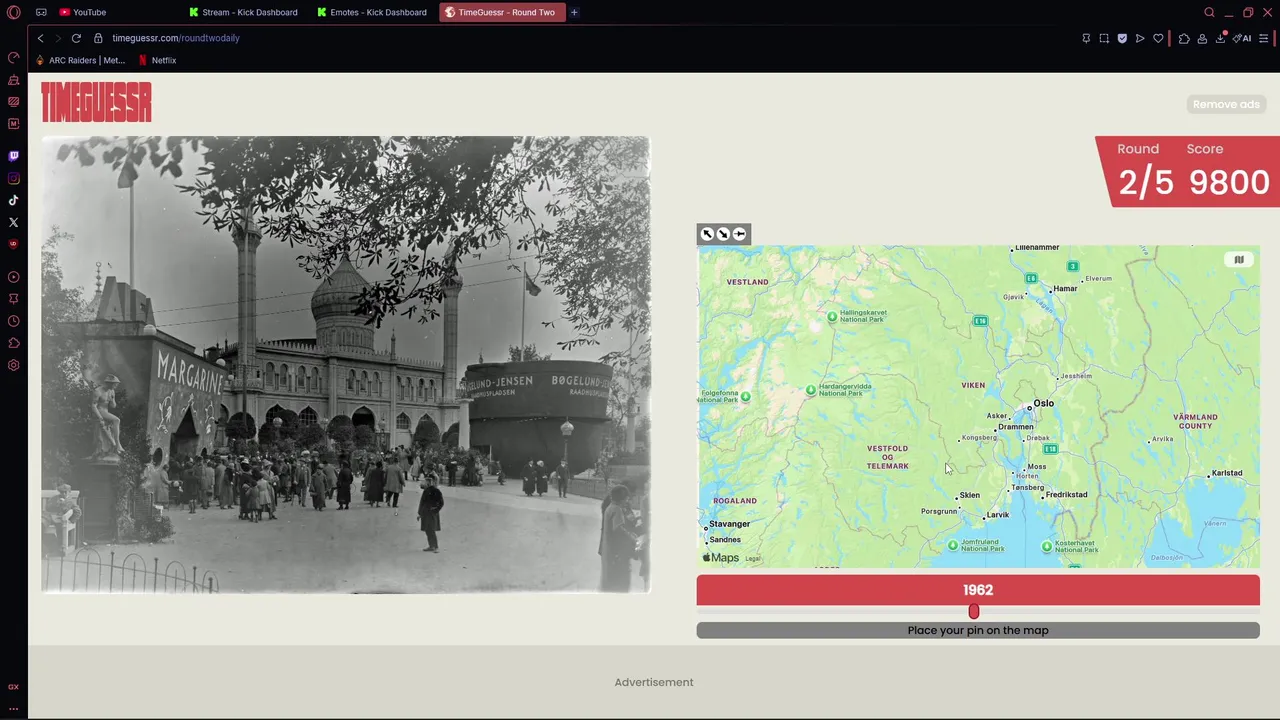Viewport: 1280px width, 720px height.
Task: Open the GX Control speedometer icon in sidebar
Action: pyautogui.click(x=14, y=57)
